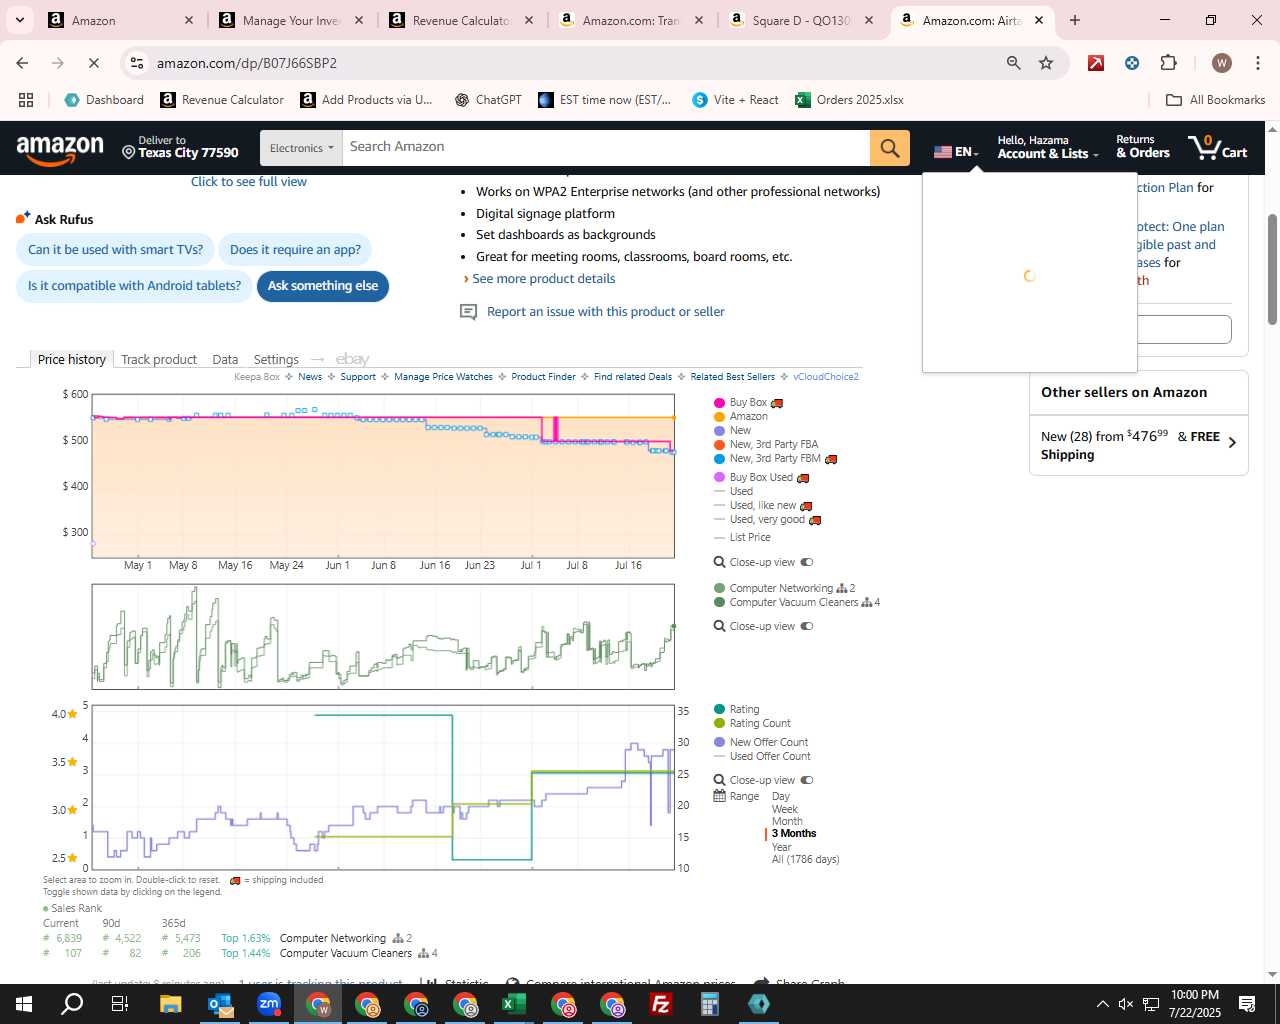Go back with the browser back arrow

tap(22, 63)
